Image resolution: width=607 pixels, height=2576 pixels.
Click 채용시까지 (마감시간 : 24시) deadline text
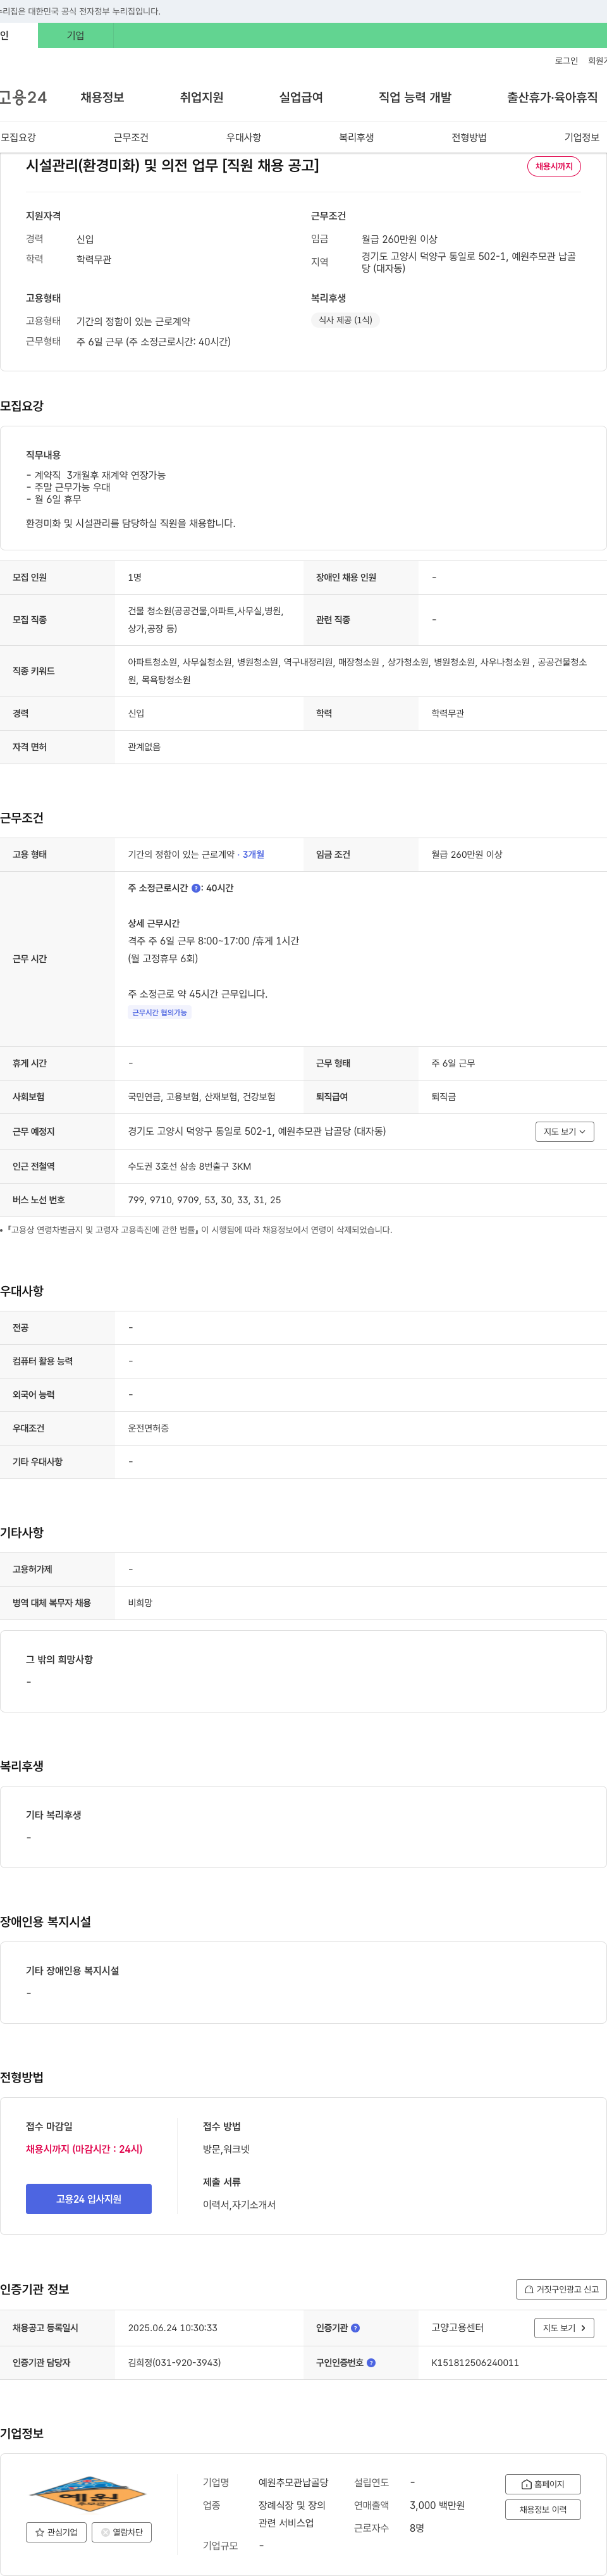point(84,2149)
